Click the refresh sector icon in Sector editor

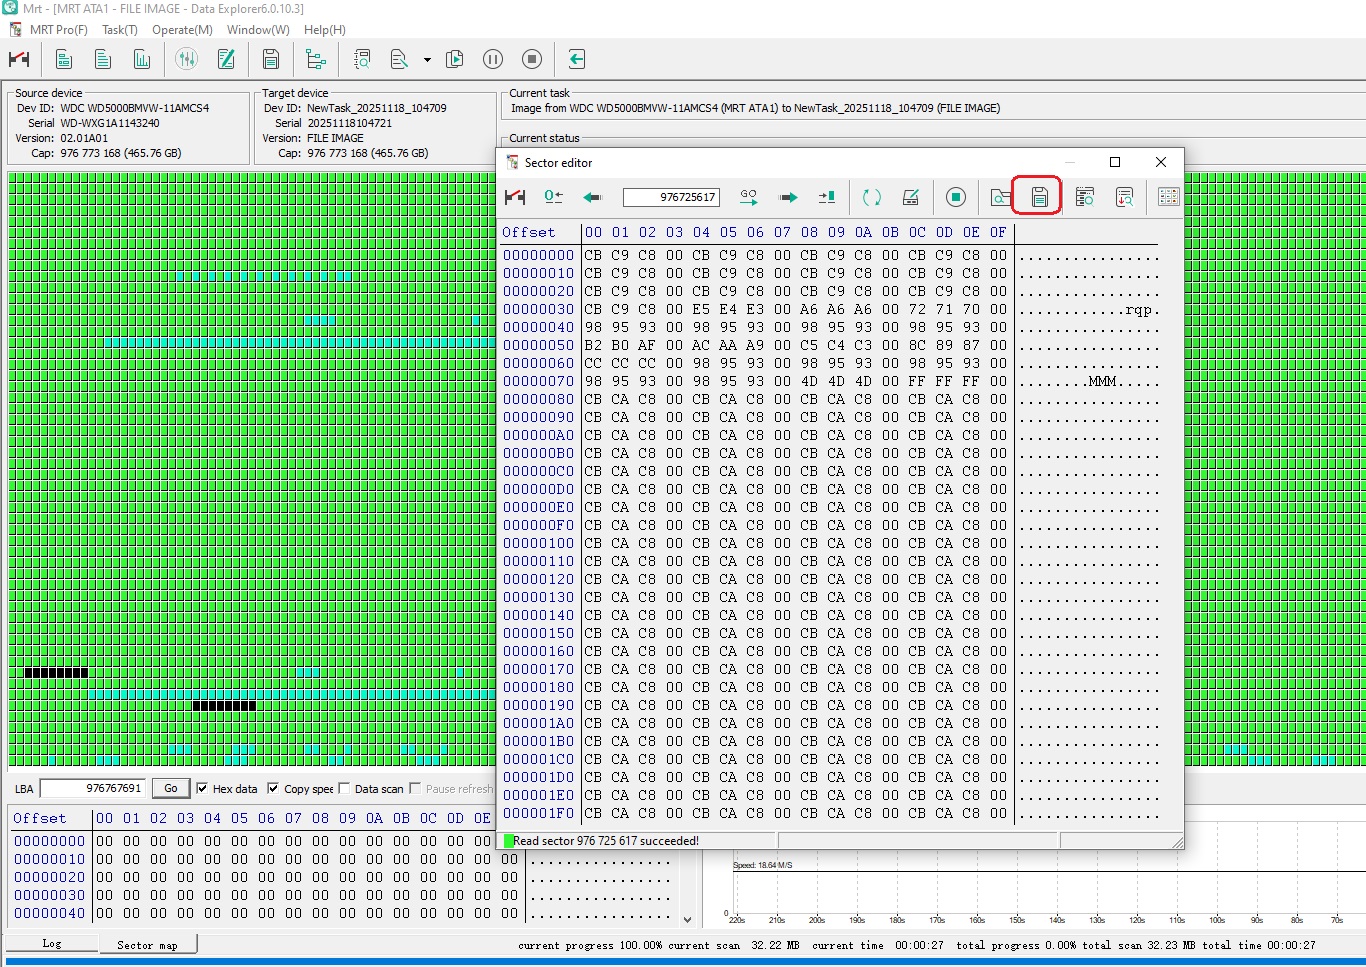click(872, 197)
